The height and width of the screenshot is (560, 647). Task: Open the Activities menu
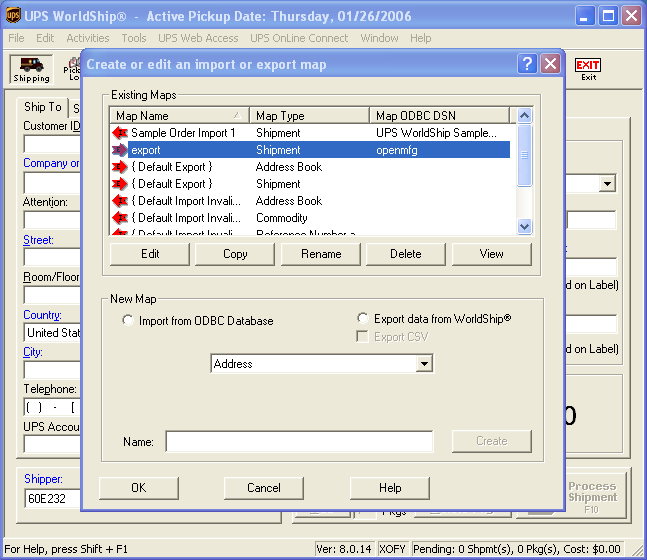[x=87, y=38]
